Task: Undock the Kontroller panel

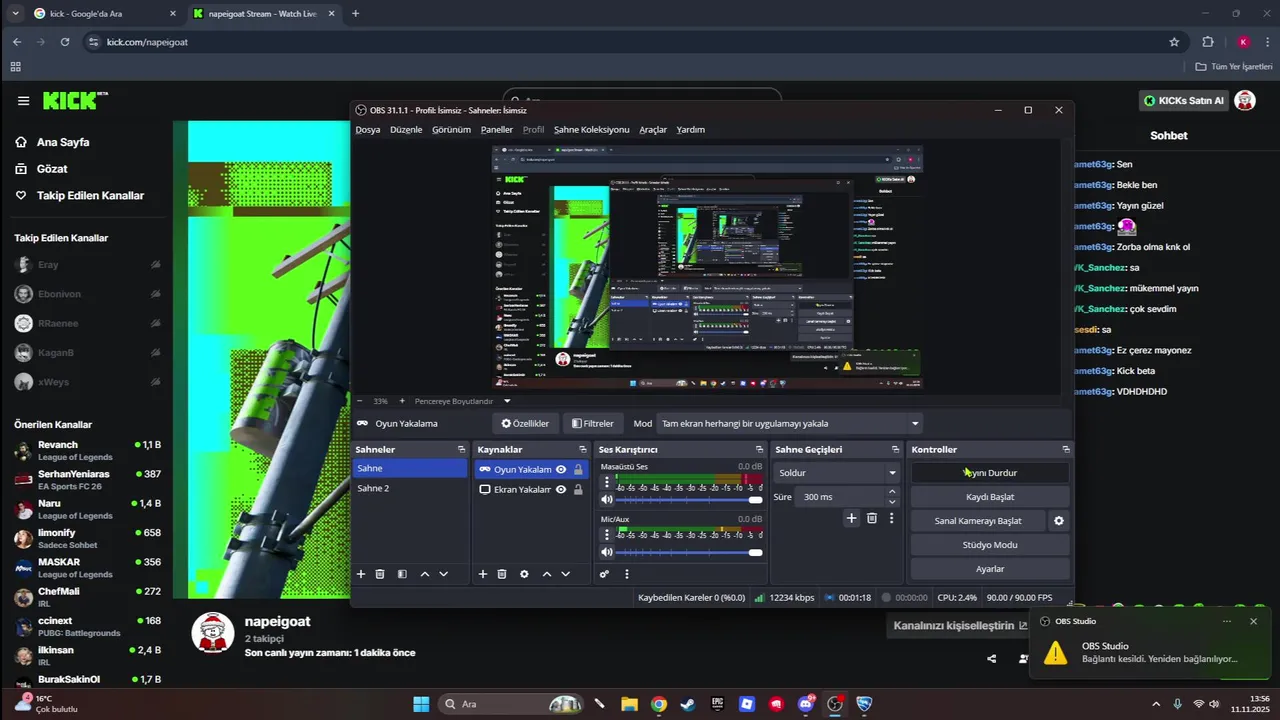Action: (x=1066, y=449)
